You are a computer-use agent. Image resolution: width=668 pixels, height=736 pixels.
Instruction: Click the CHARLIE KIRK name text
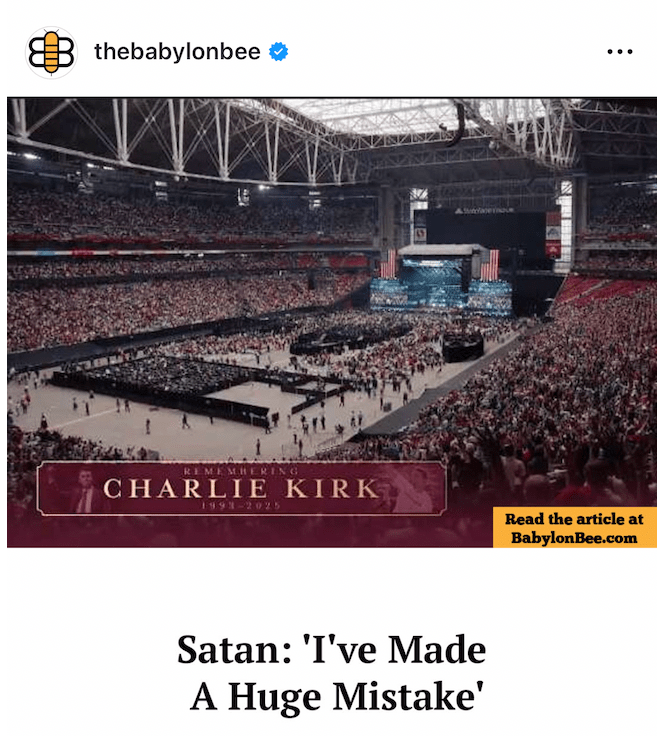pos(241,489)
